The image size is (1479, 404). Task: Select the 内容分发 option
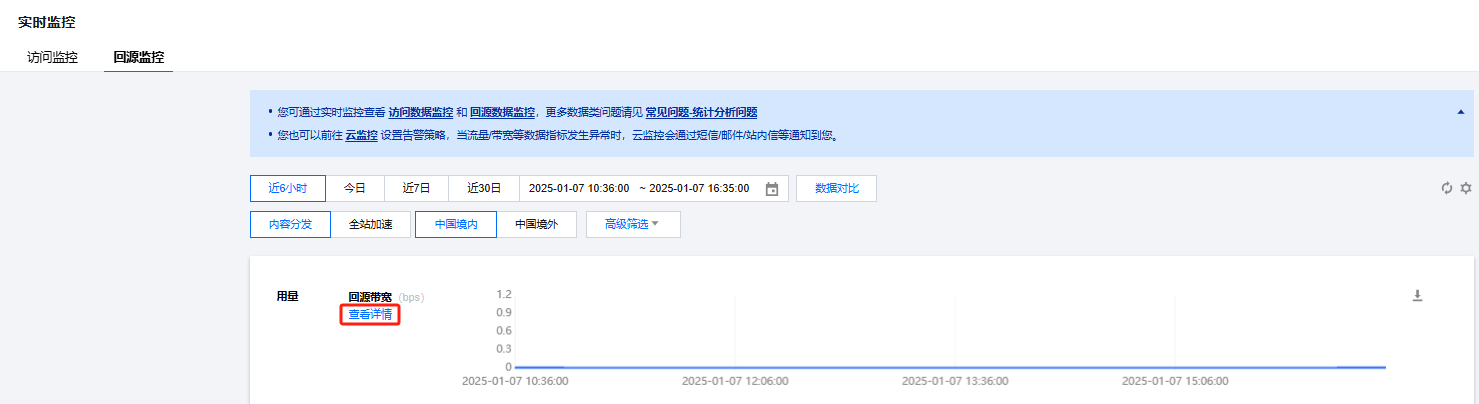(290, 224)
